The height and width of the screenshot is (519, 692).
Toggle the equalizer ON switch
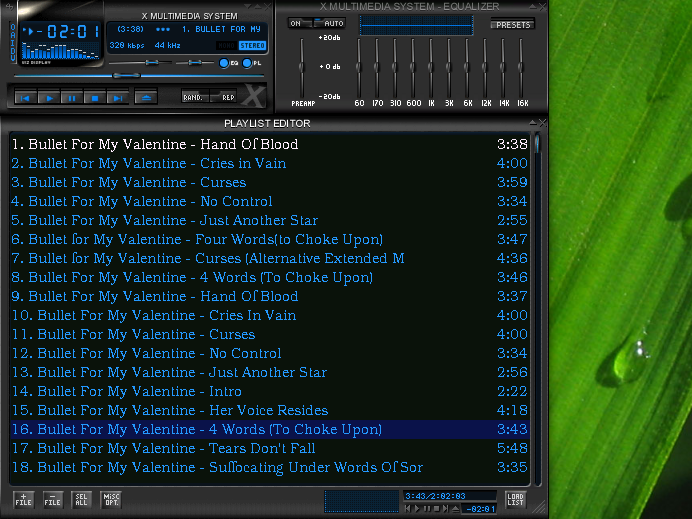[x=300, y=23]
